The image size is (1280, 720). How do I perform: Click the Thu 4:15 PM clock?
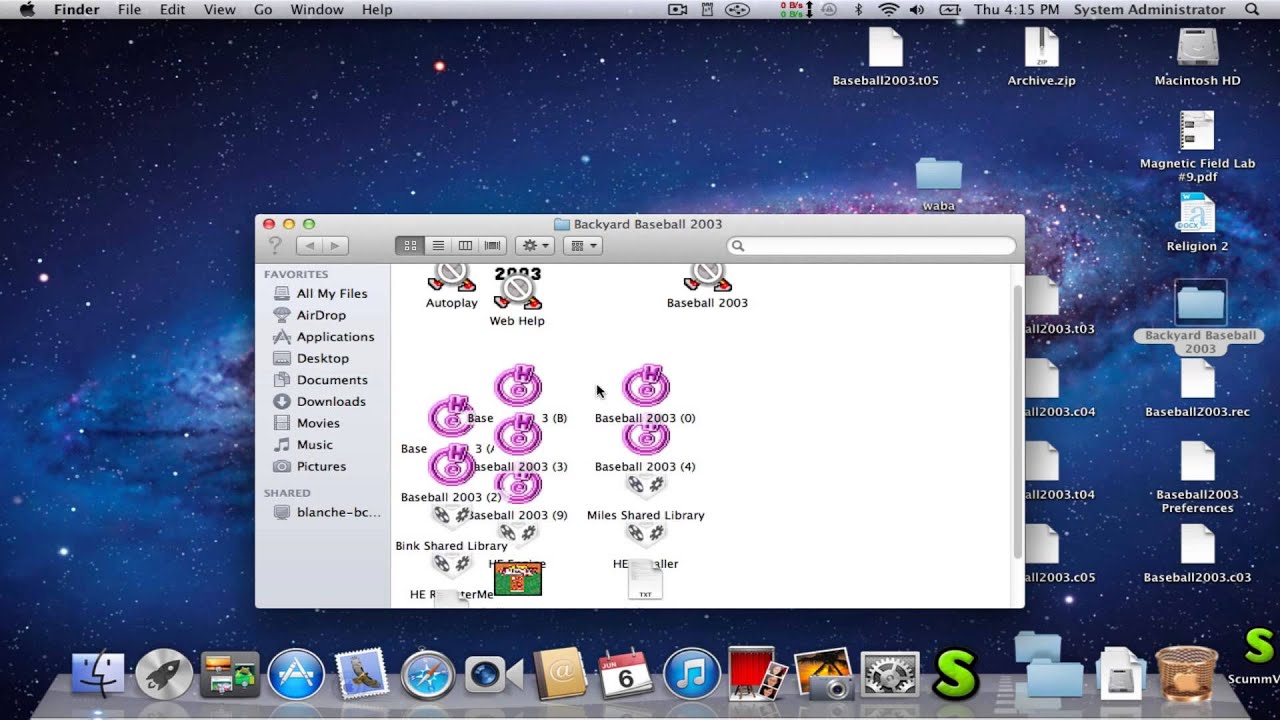(x=1016, y=10)
